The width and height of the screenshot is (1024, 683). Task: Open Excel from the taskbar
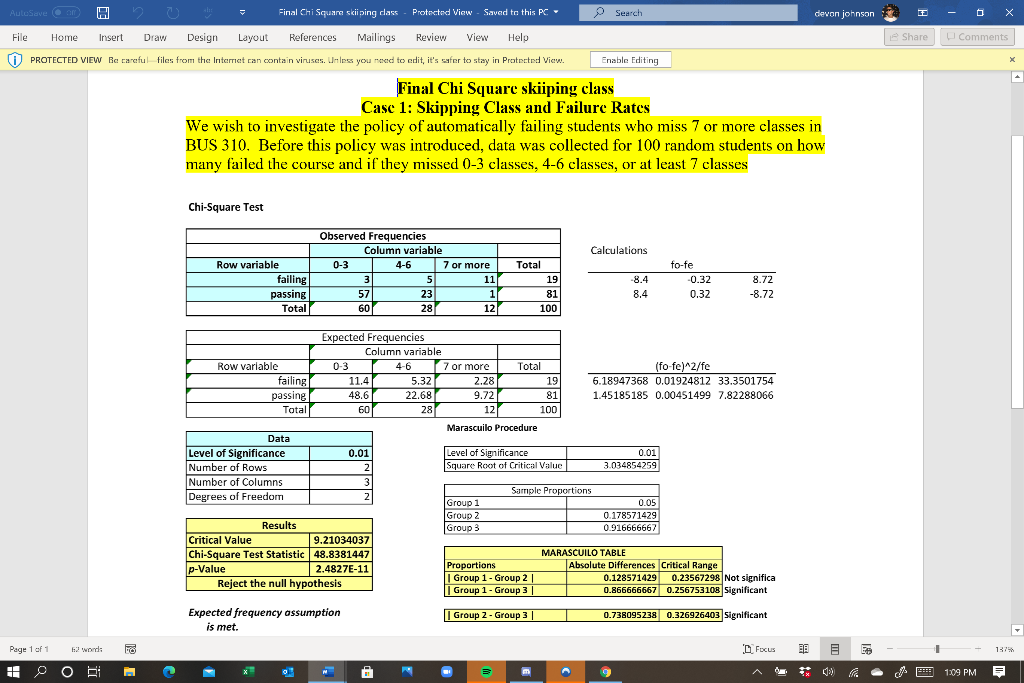[x=247, y=671]
